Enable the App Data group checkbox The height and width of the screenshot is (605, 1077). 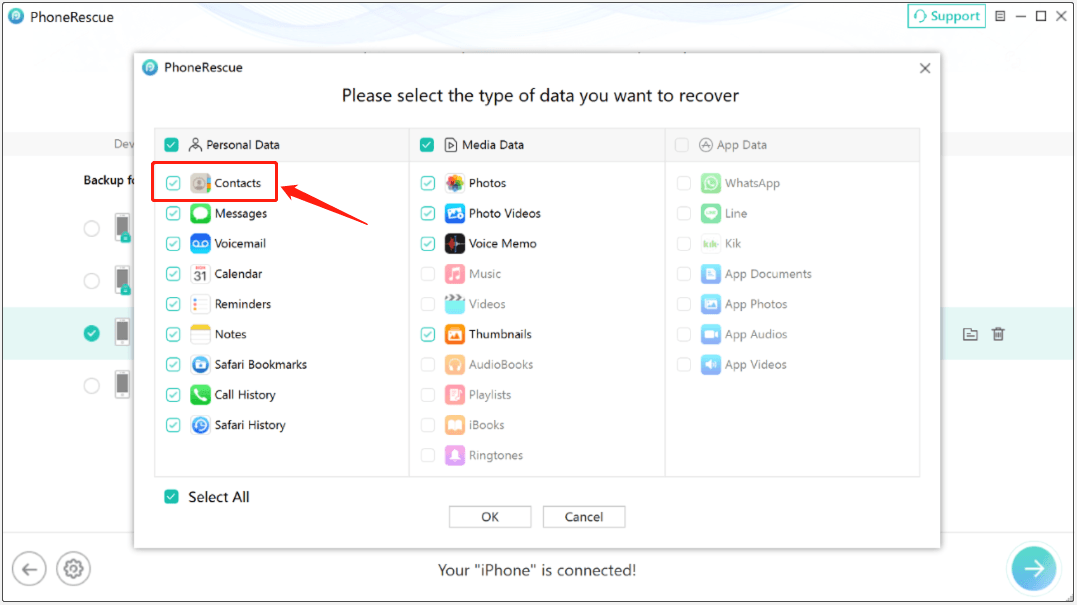tap(681, 145)
